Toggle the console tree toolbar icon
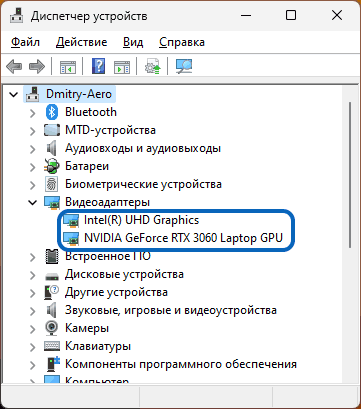 click(68, 67)
